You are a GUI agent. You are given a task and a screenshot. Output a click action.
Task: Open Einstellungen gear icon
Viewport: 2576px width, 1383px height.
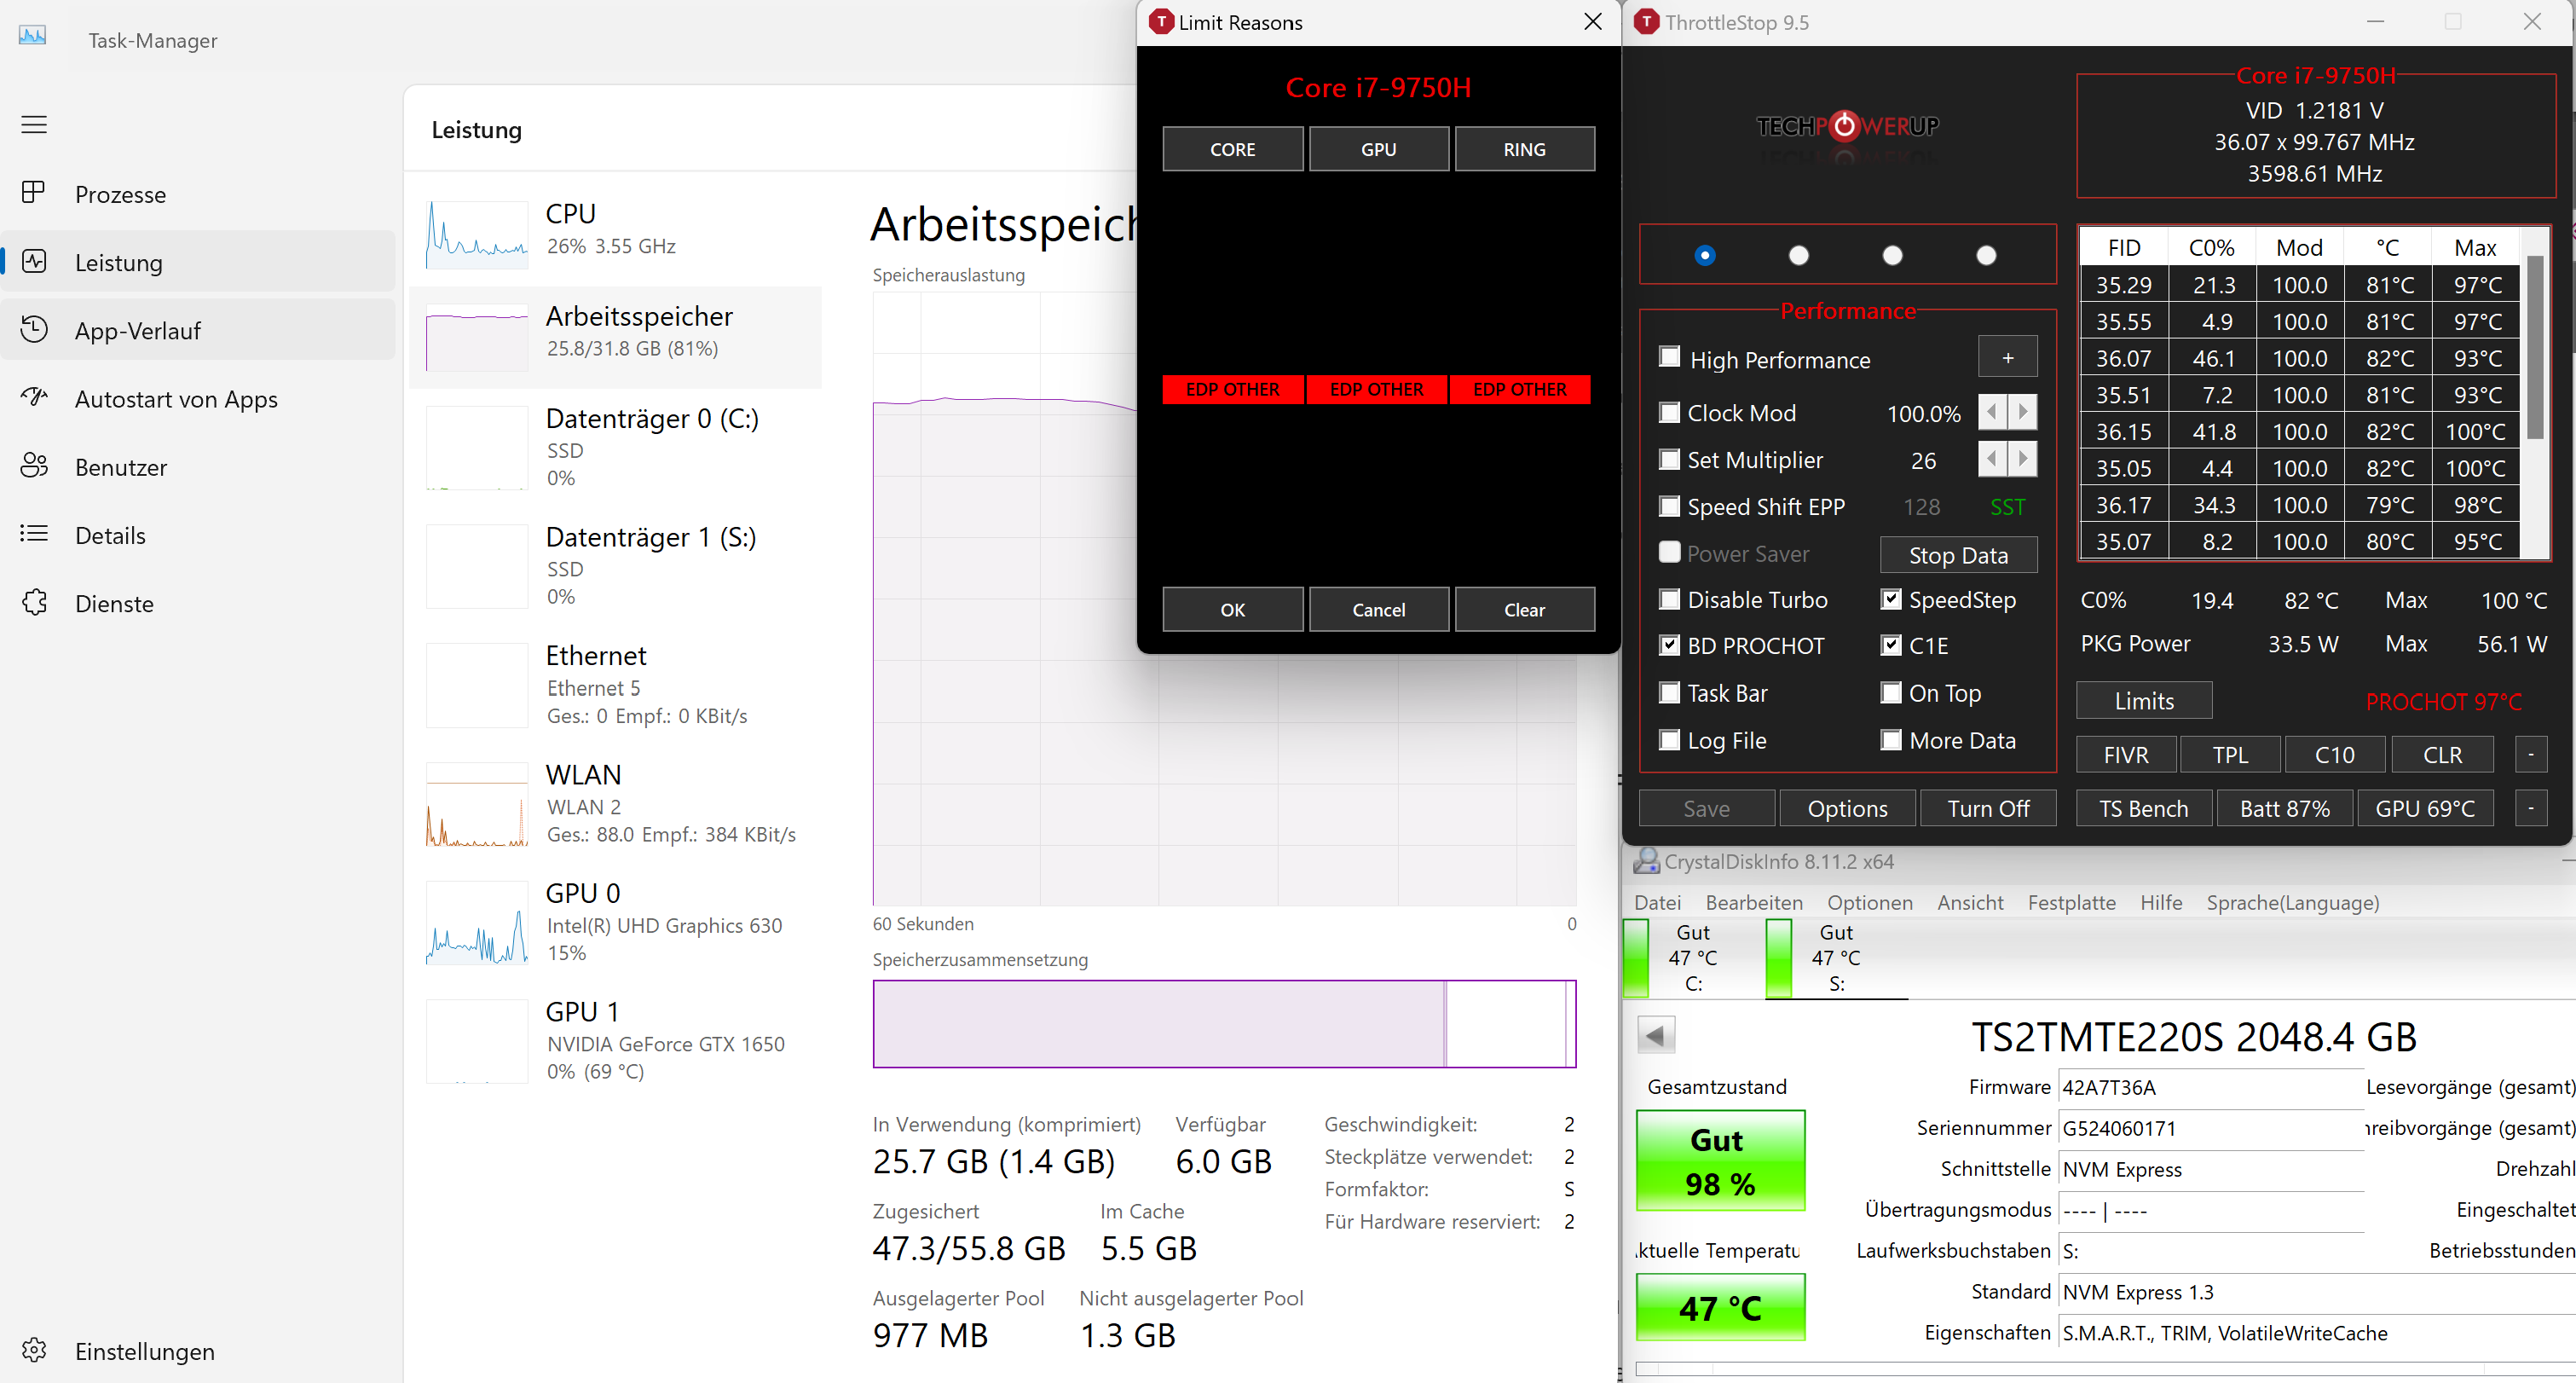(x=34, y=1350)
